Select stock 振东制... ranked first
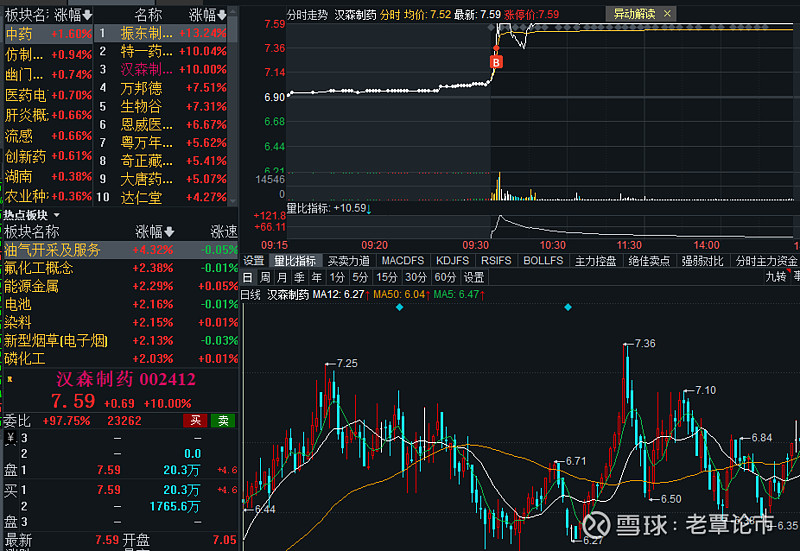 pos(161,33)
